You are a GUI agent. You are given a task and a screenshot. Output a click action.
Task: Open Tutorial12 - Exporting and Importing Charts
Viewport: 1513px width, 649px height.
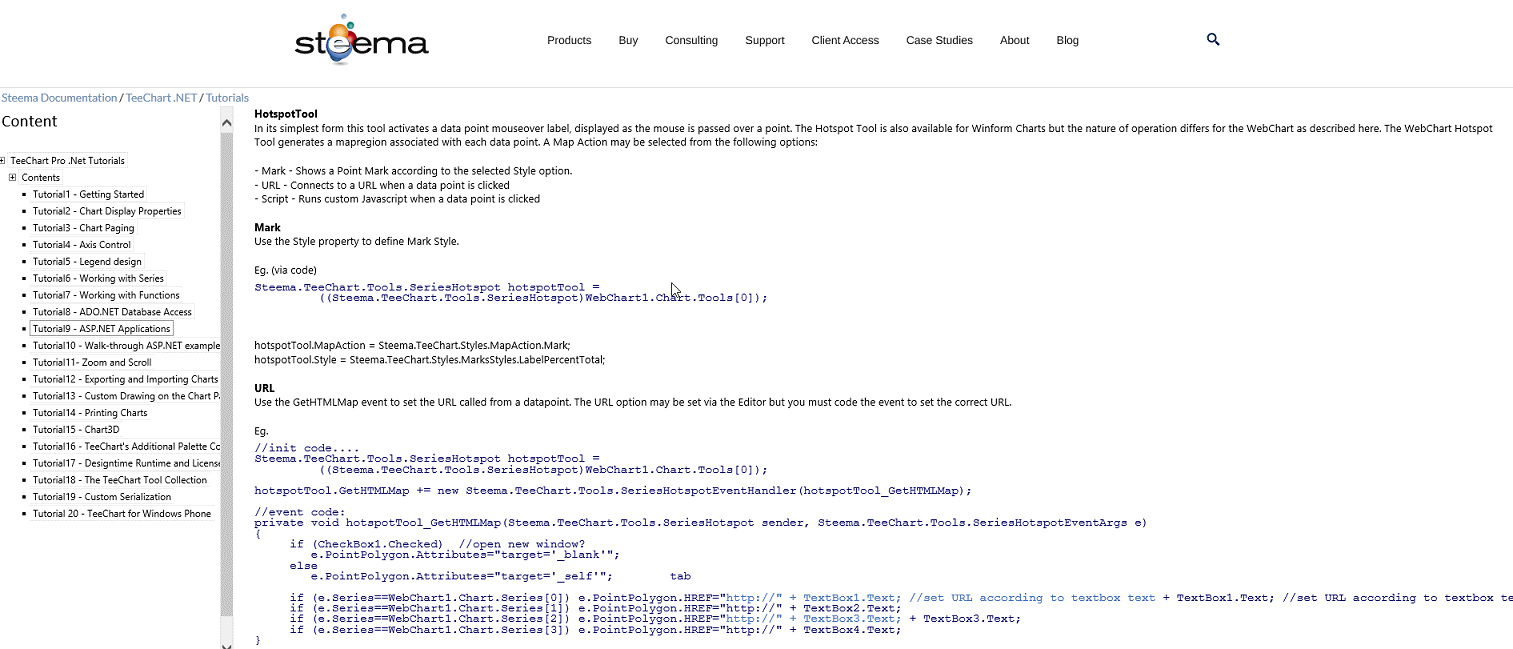click(x=125, y=379)
